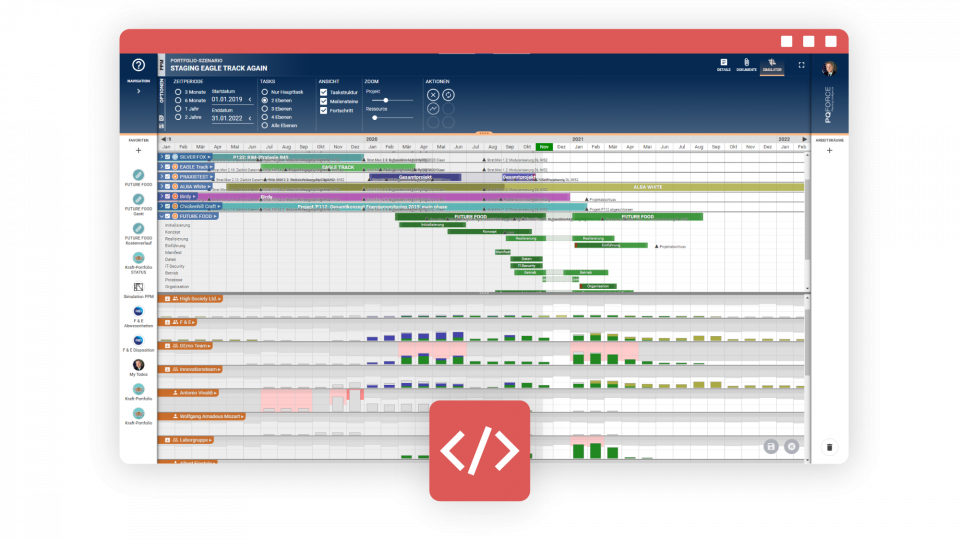Click the vertical Optionen tab
Screen dimensions: 960x540
pyautogui.click(x=162, y=90)
